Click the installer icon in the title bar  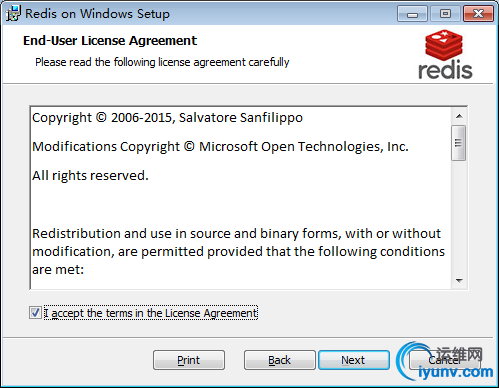pyautogui.click(x=13, y=13)
